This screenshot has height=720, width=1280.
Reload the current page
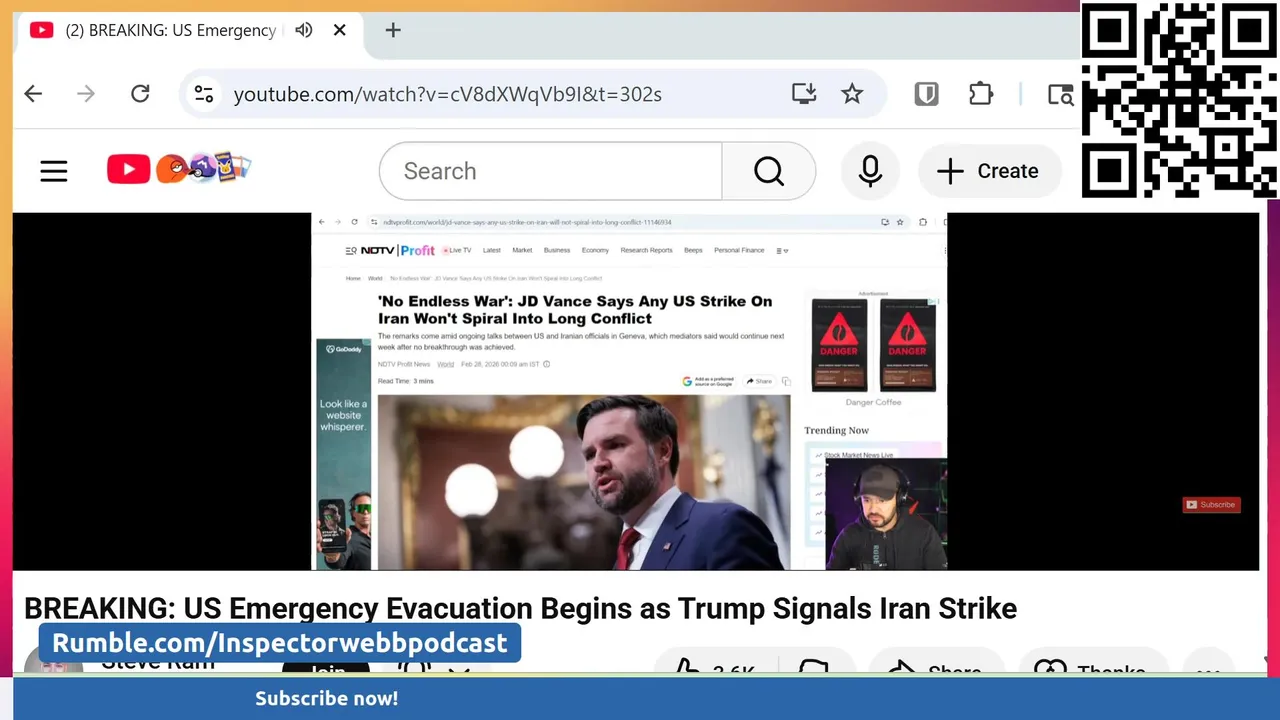pos(140,94)
